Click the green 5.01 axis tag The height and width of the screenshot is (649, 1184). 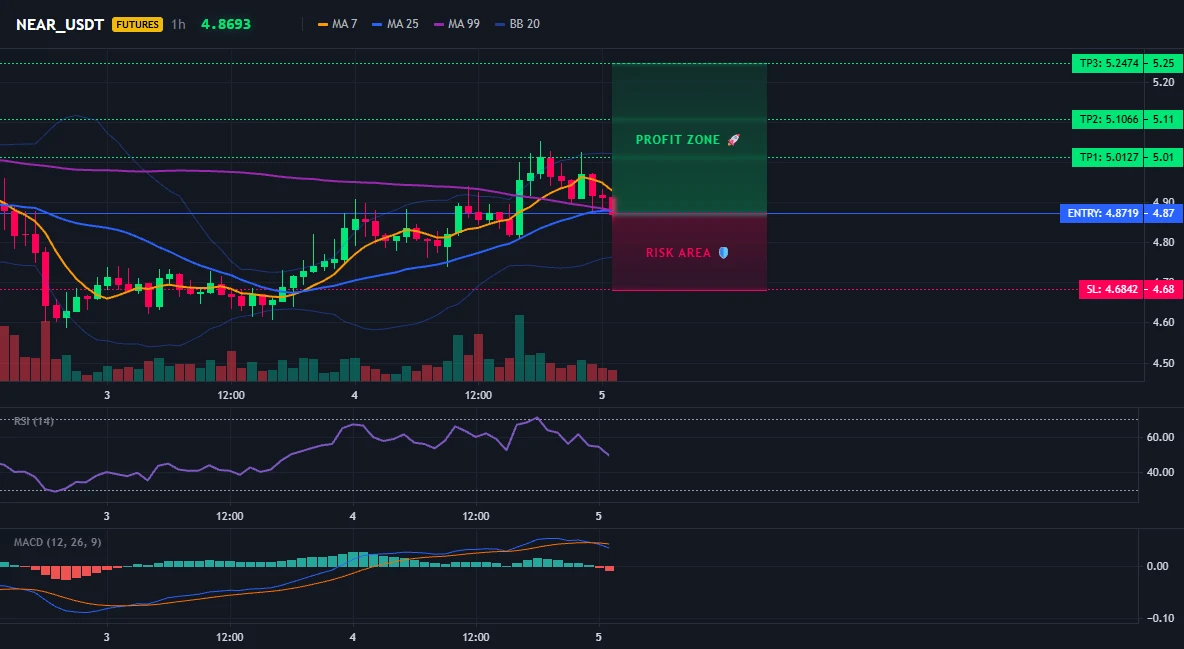(1164, 158)
